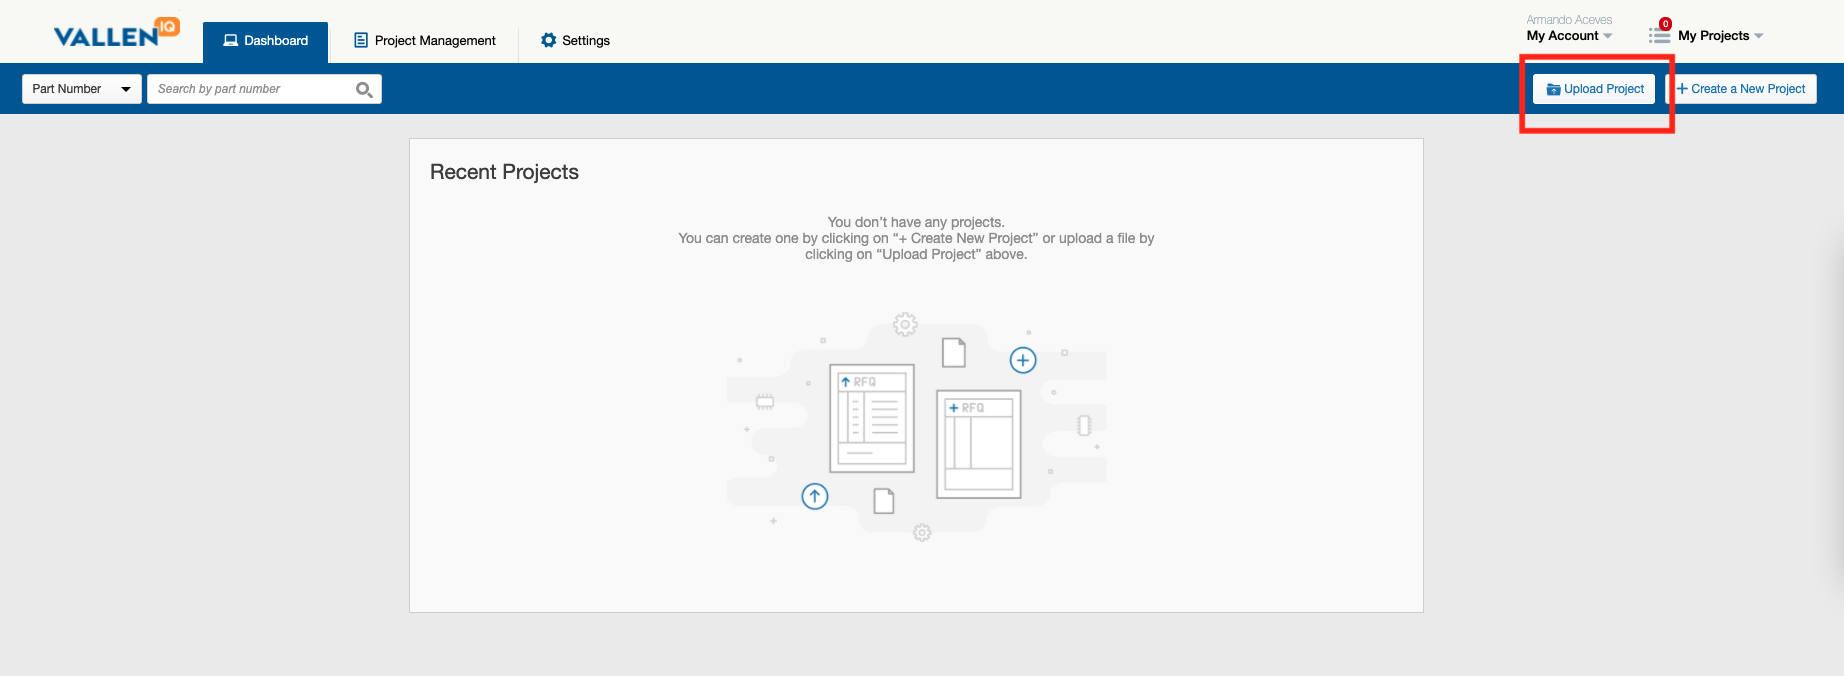Open the My Account dropdown
Image resolution: width=1844 pixels, height=676 pixels.
1569,36
